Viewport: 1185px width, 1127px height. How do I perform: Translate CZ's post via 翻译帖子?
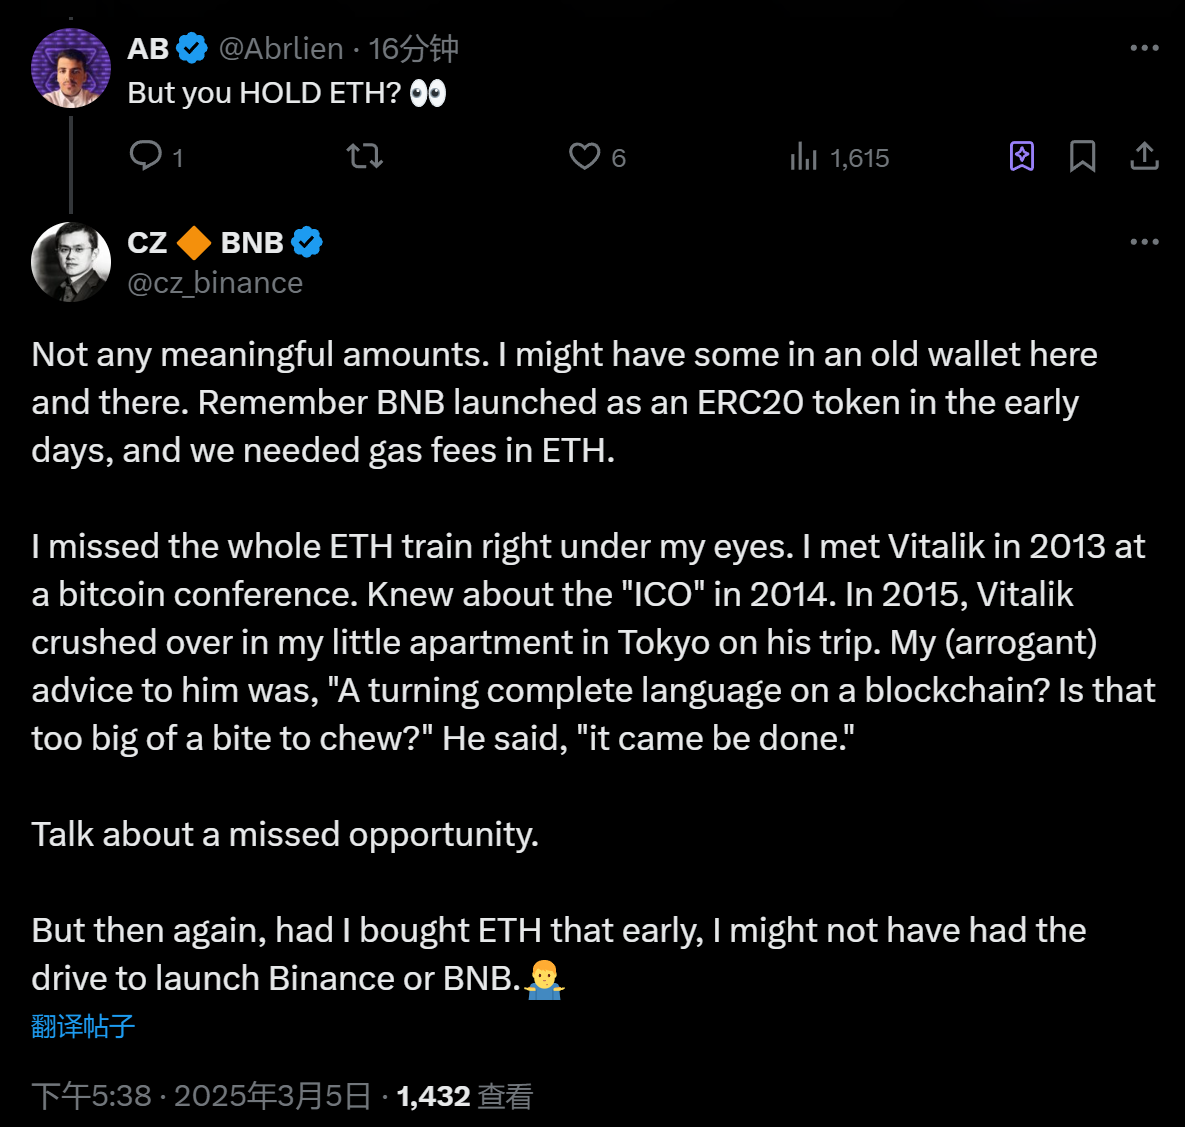point(82,1026)
